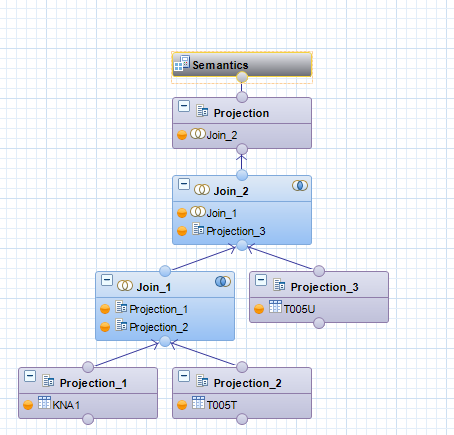Viewport: 454px width, 435px height.
Task: Click the Join_1 node header icon
Action: point(125,286)
